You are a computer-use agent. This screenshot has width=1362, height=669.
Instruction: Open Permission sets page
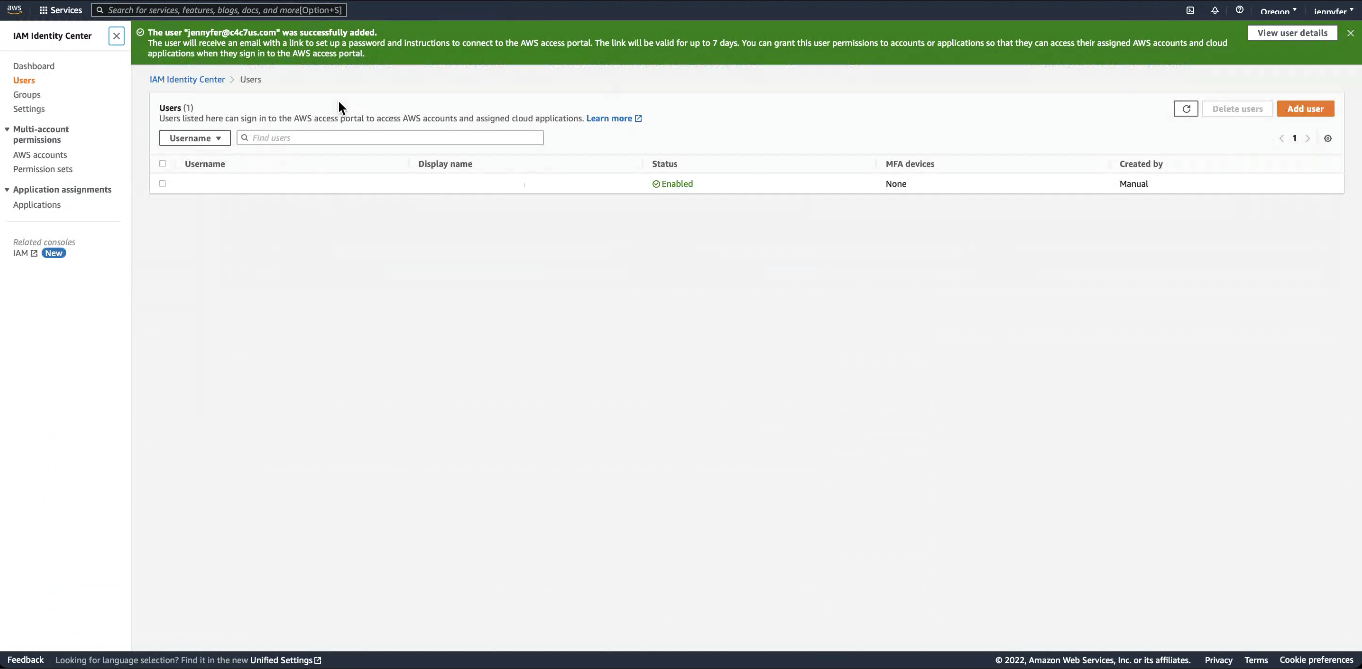43,169
